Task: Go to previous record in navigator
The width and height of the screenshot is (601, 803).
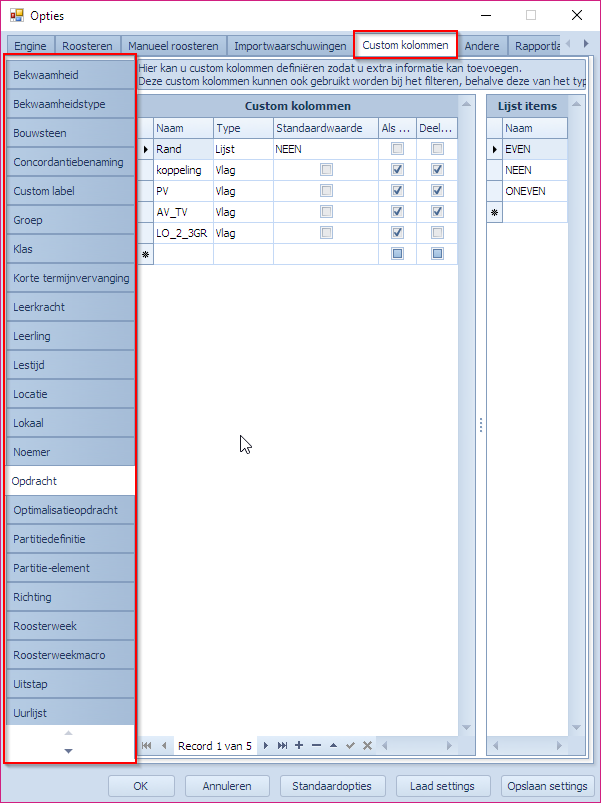Action: click(164, 746)
